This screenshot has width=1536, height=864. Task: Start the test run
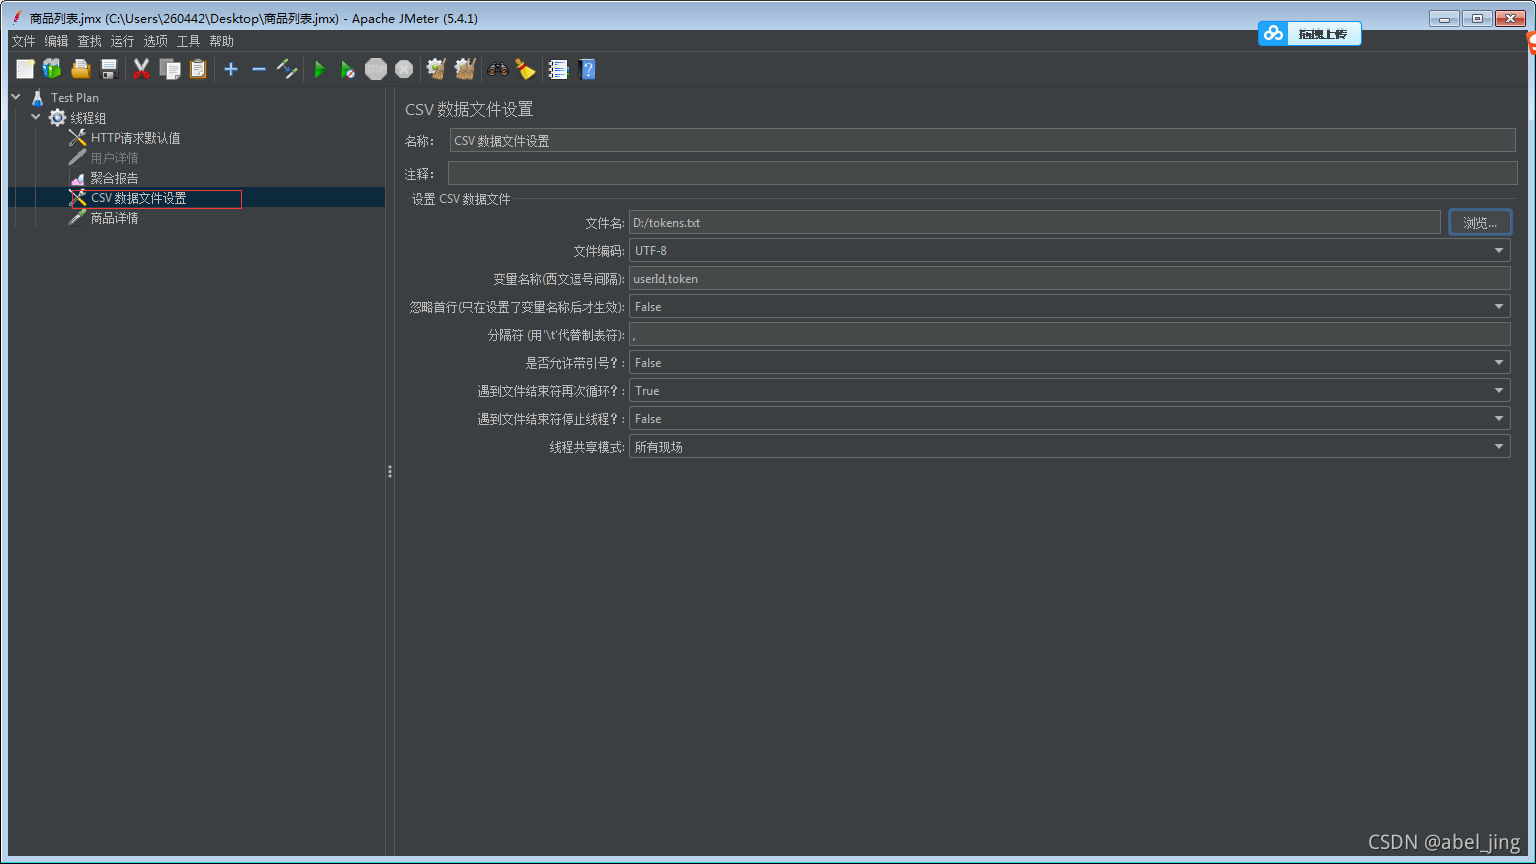319,69
